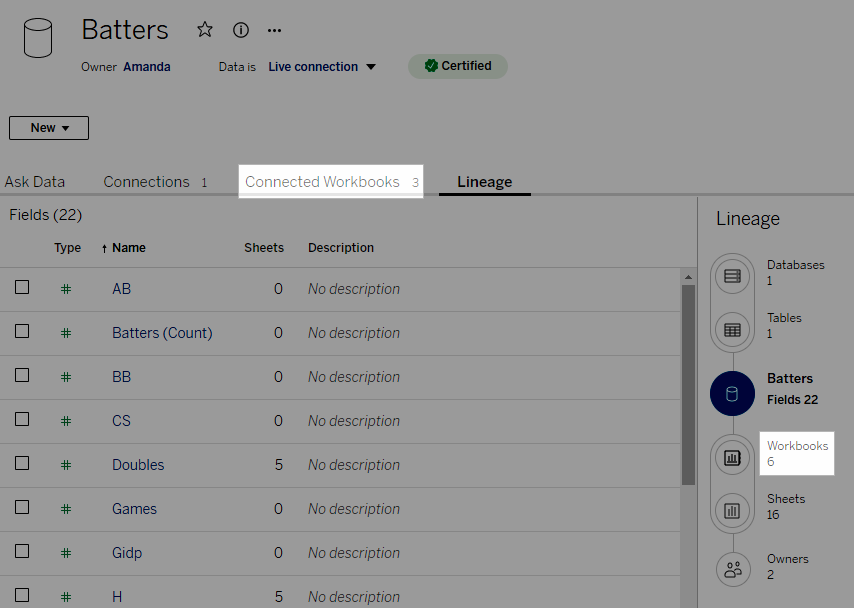Screen dimensions: 854x608
Task: Expand the Live connection dropdown
Action: 322,67
